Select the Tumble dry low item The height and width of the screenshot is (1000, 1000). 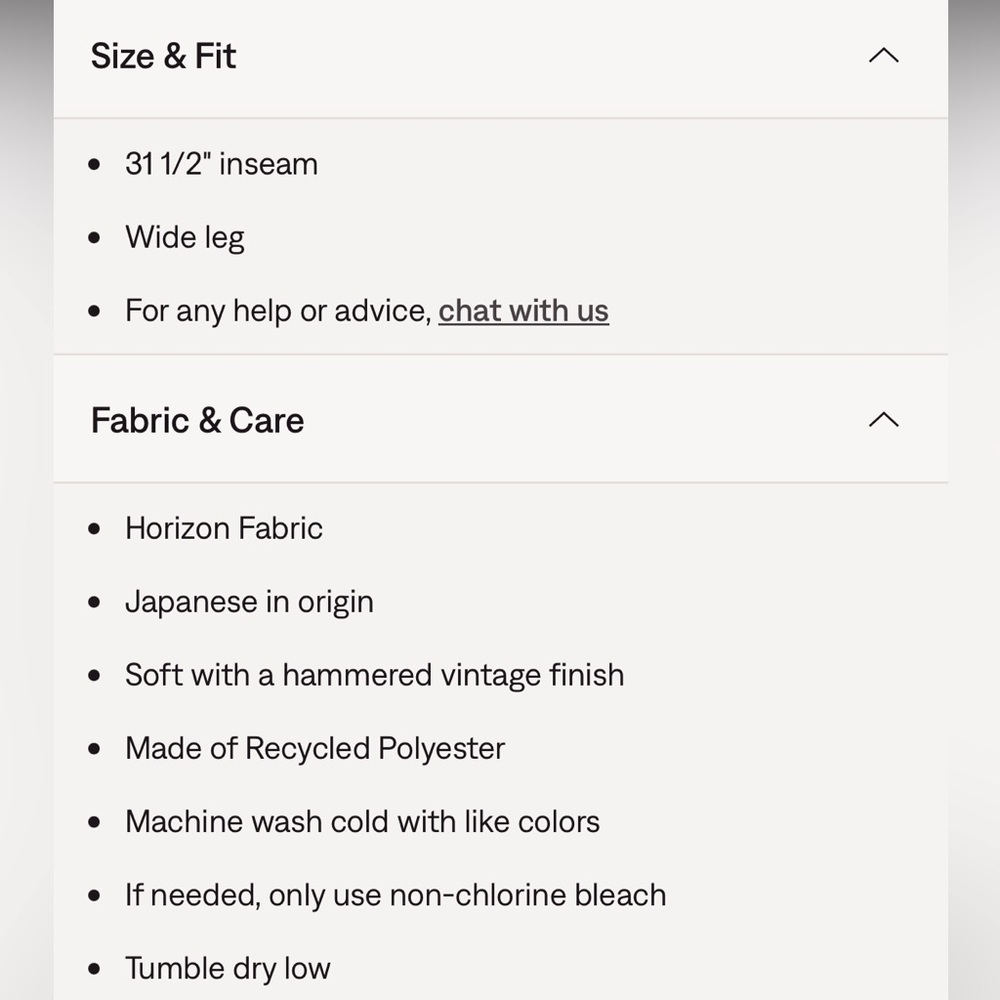(x=228, y=969)
